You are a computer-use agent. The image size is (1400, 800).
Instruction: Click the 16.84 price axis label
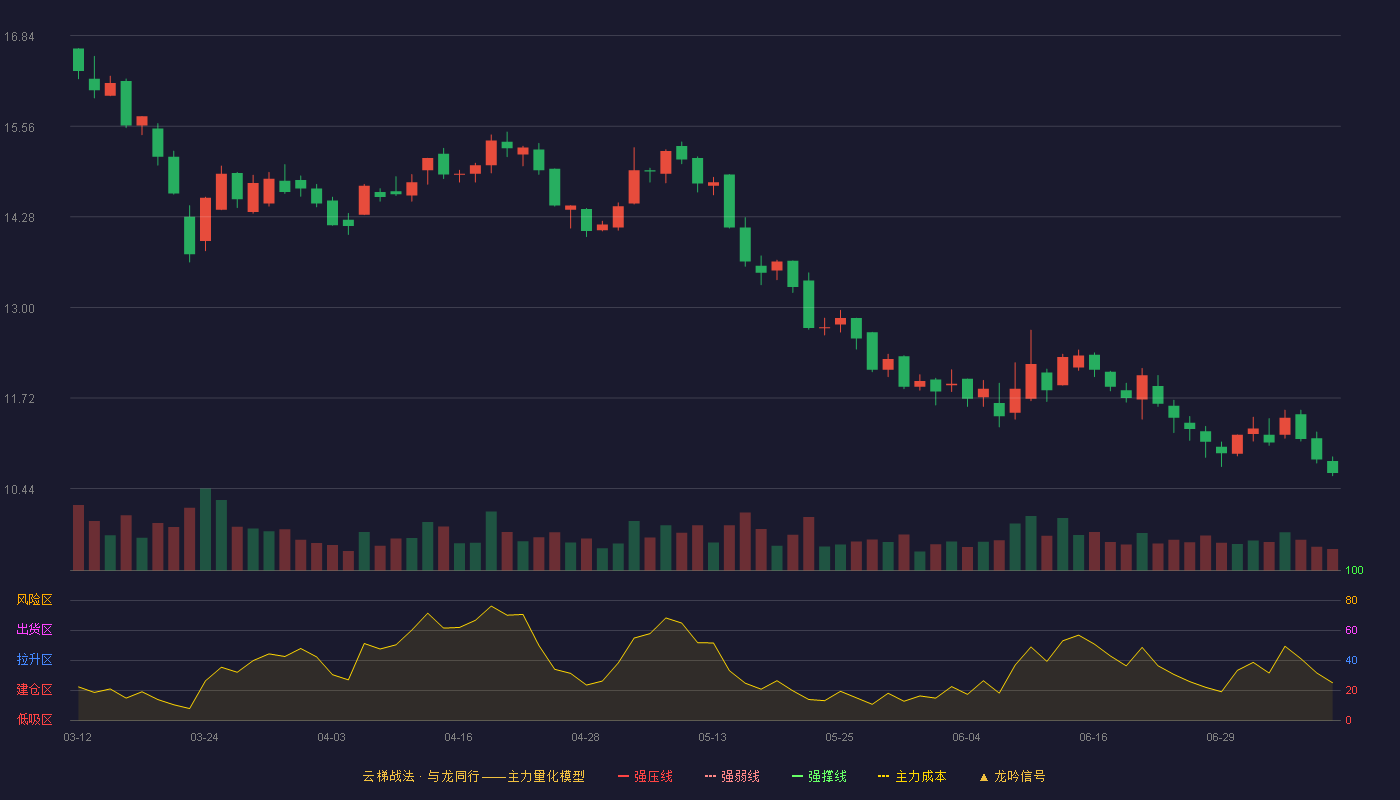pyautogui.click(x=19, y=37)
